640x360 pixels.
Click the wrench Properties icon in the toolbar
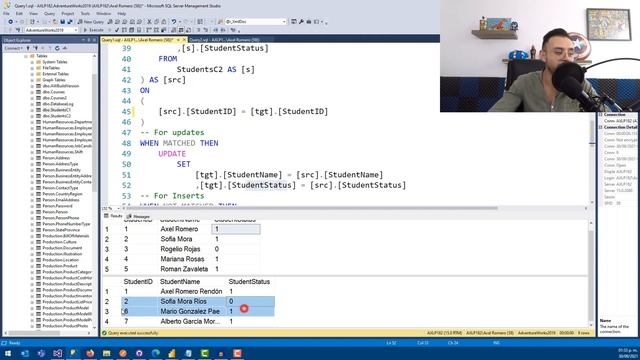tap(301, 22)
